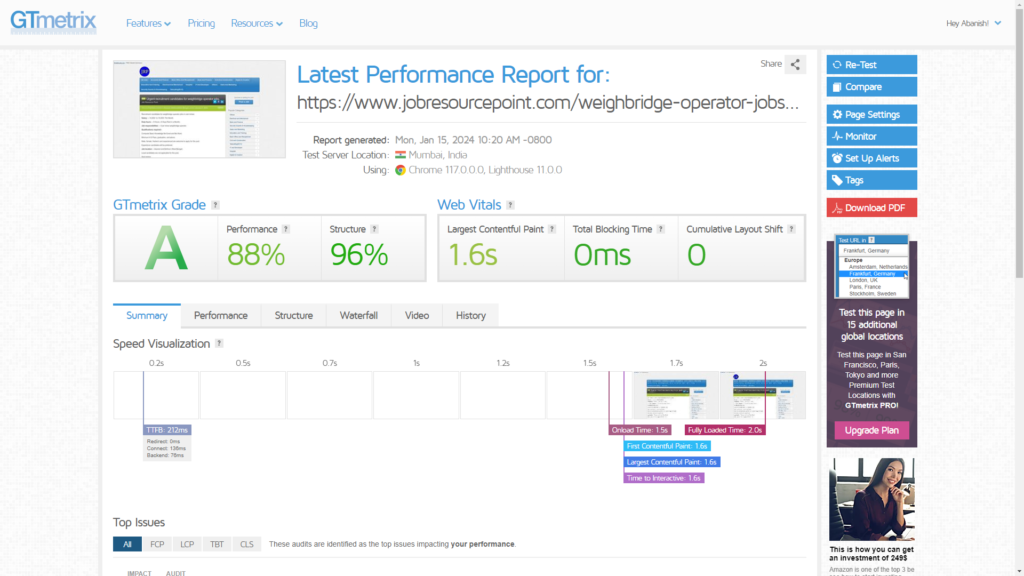Open help for GTmetrix Grade
This screenshot has height=576, width=1024.
coord(216,205)
